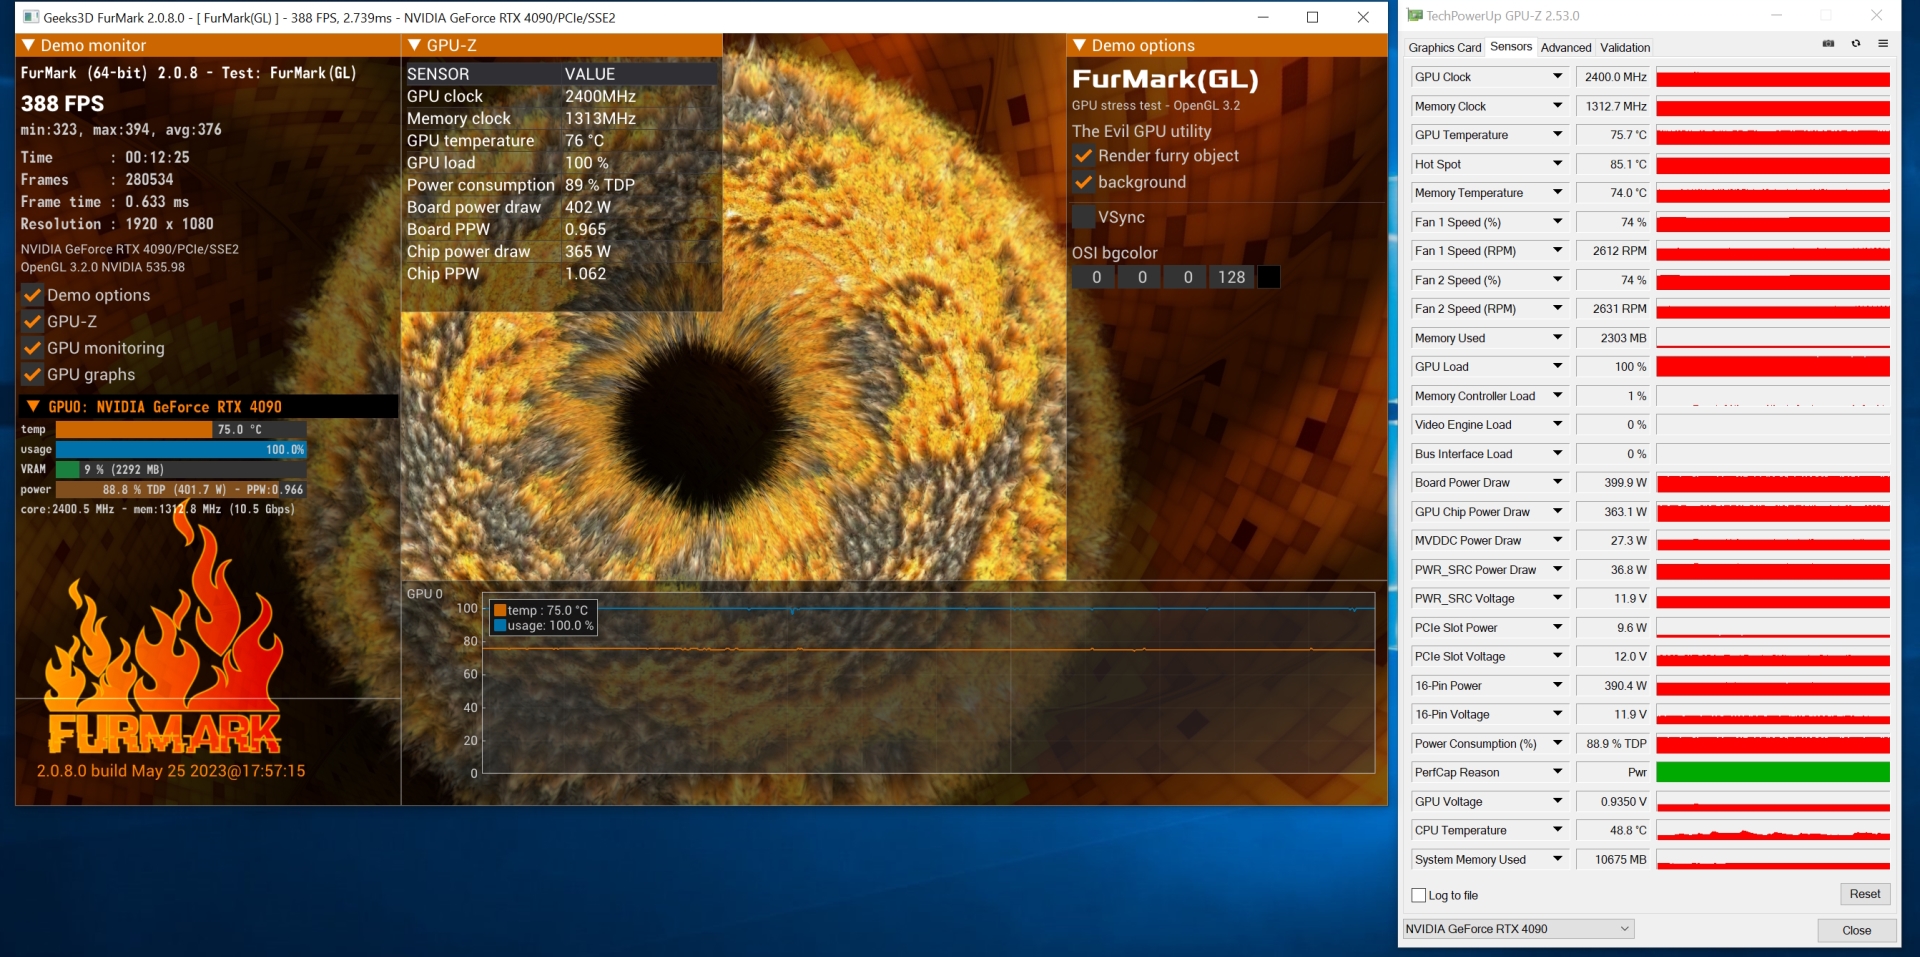The height and width of the screenshot is (957, 1920).
Task: Open the GPU Temperature sensor dropdown
Action: tap(1557, 135)
